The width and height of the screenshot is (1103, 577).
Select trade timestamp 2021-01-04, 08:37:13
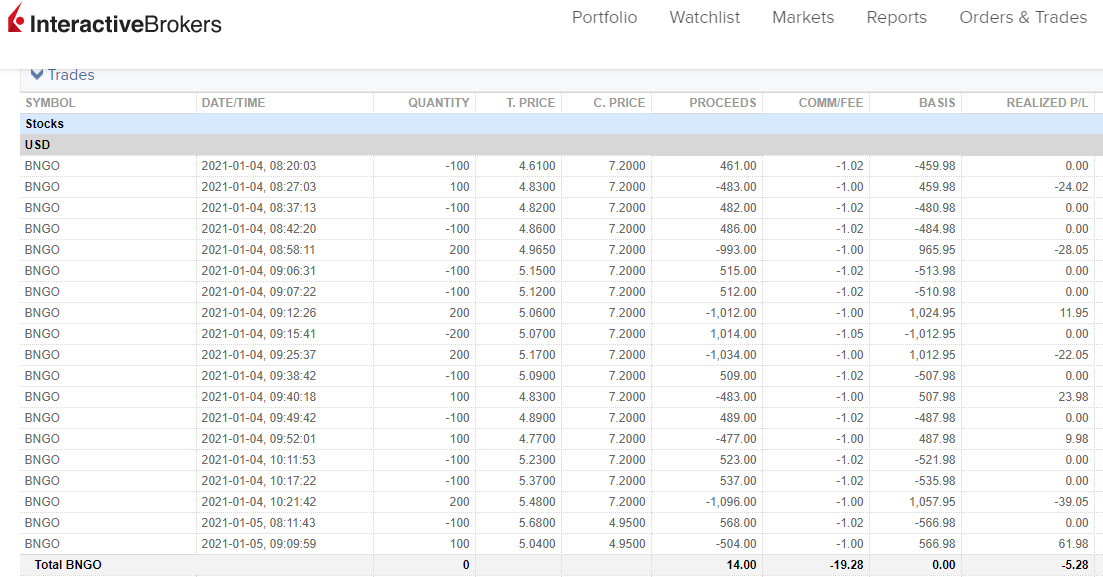pyautogui.click(x=259, y=208)
